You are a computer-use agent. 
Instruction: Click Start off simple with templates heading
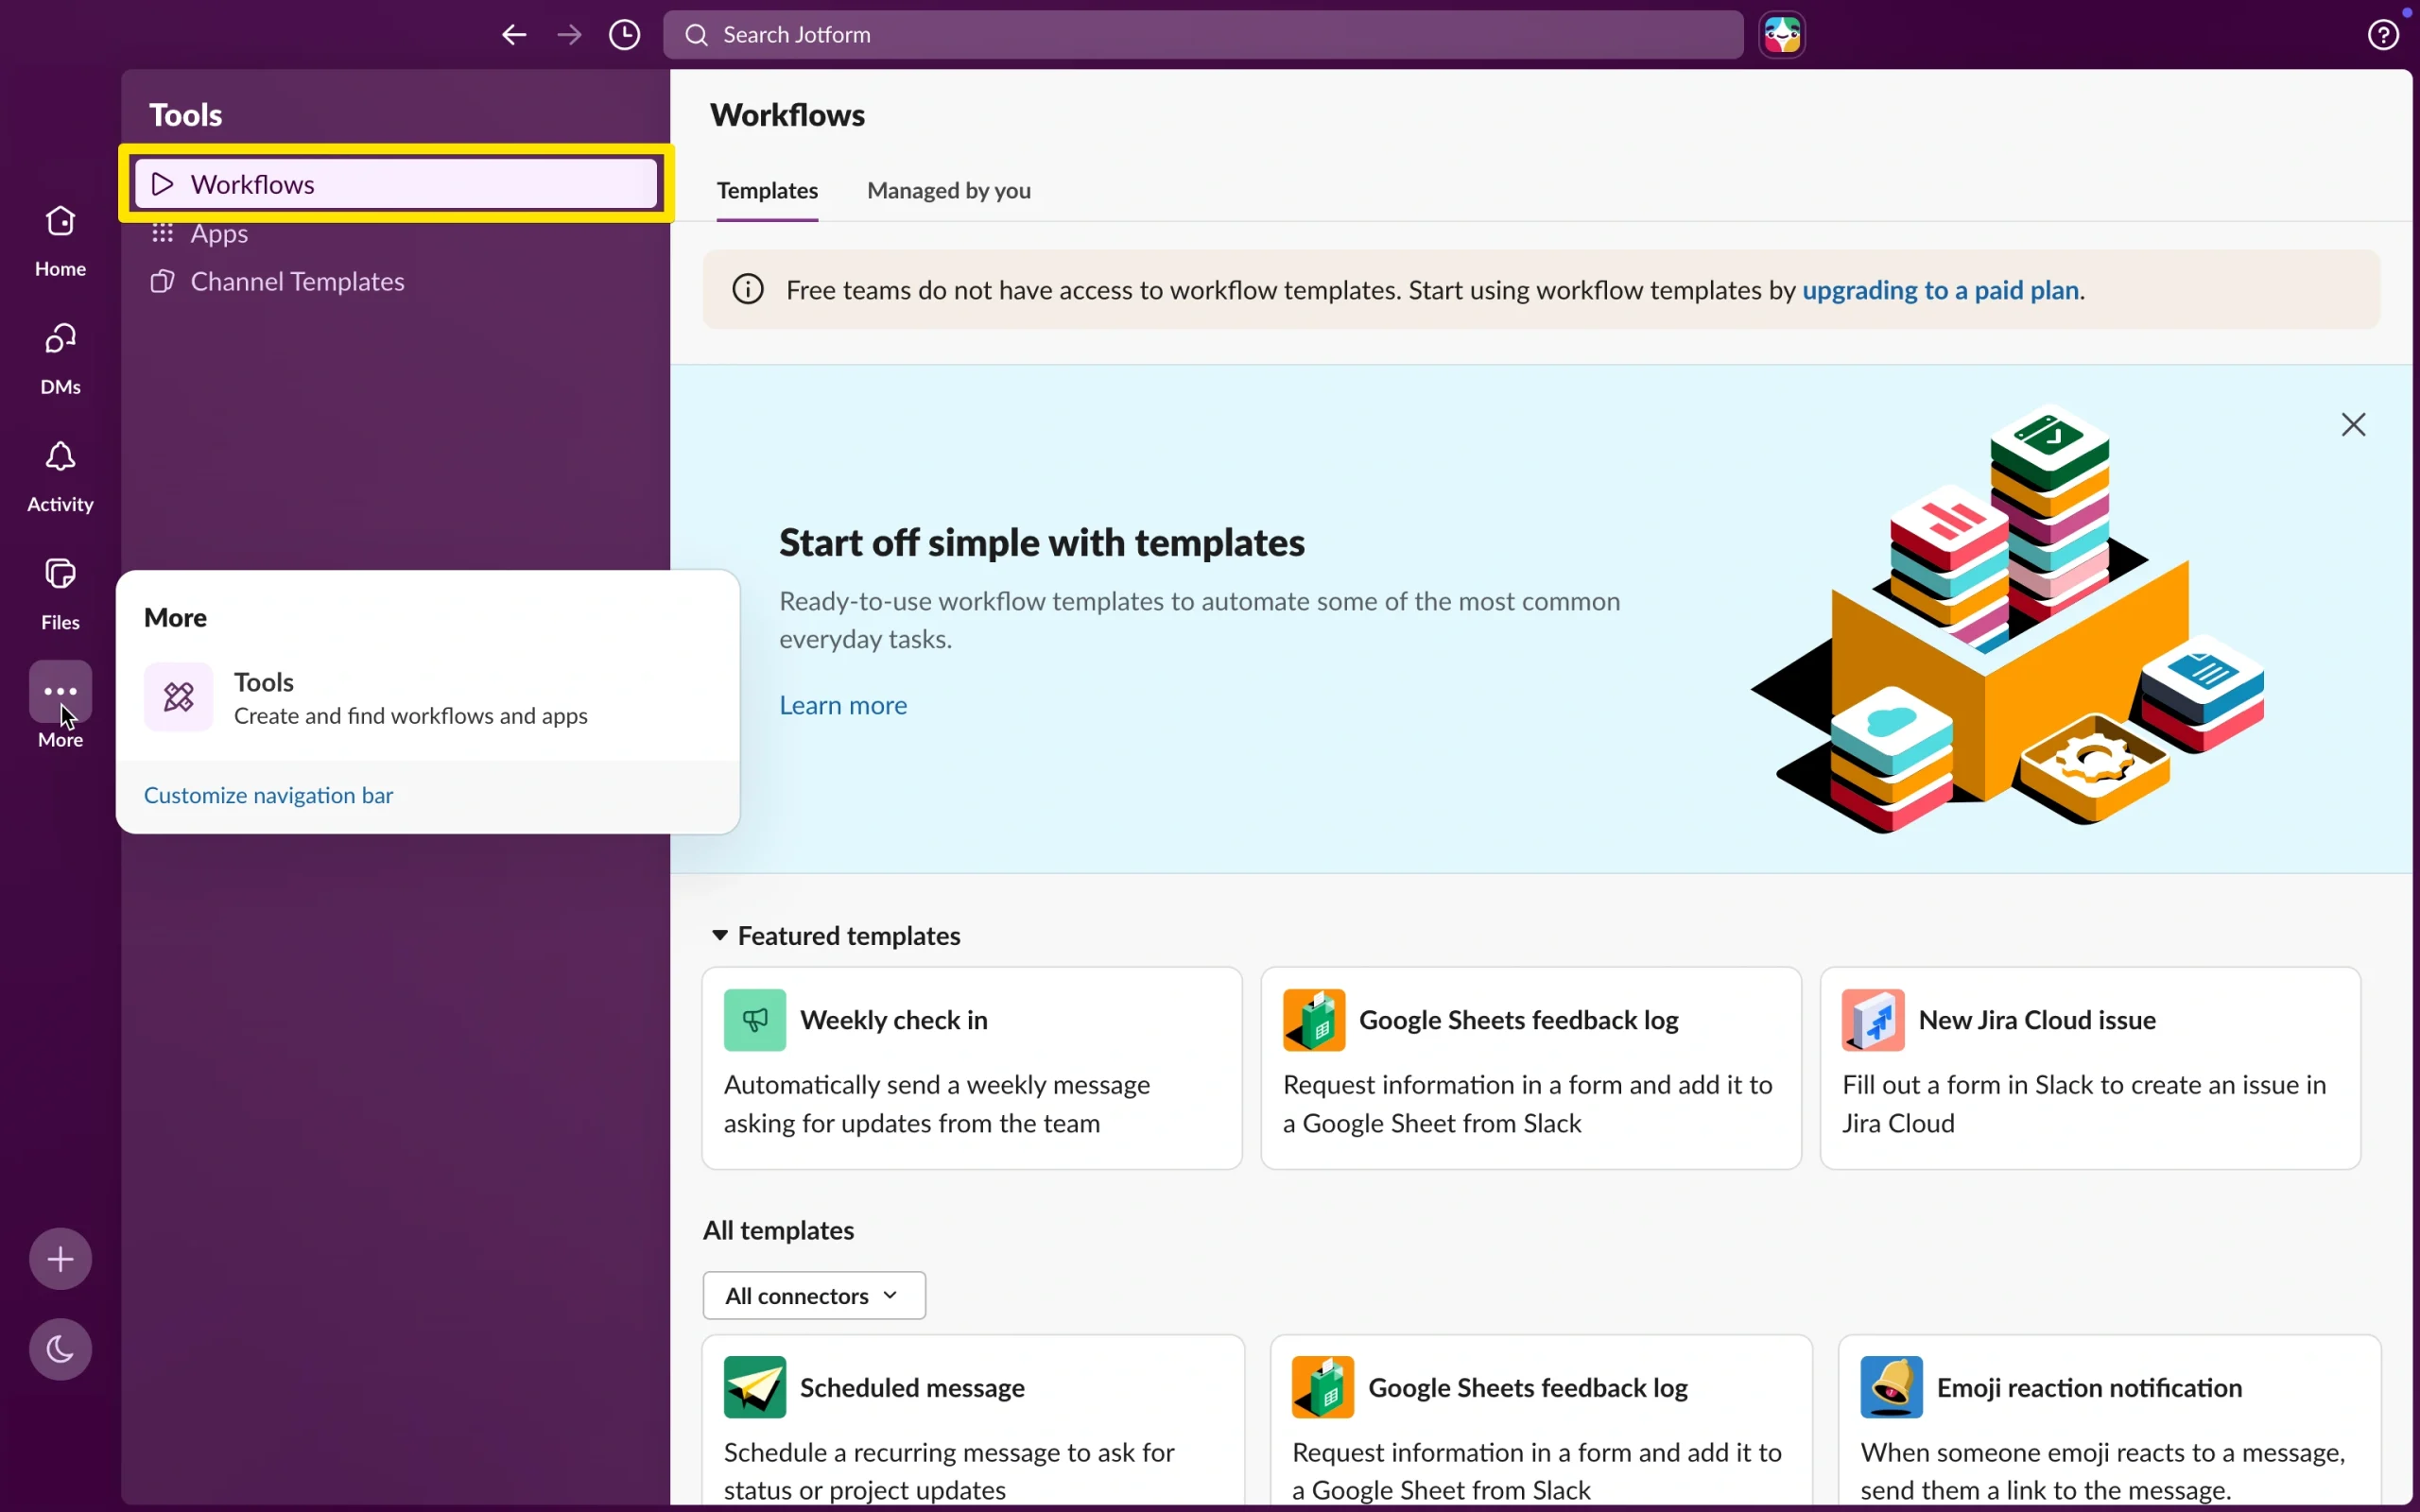click(1042, 543)
